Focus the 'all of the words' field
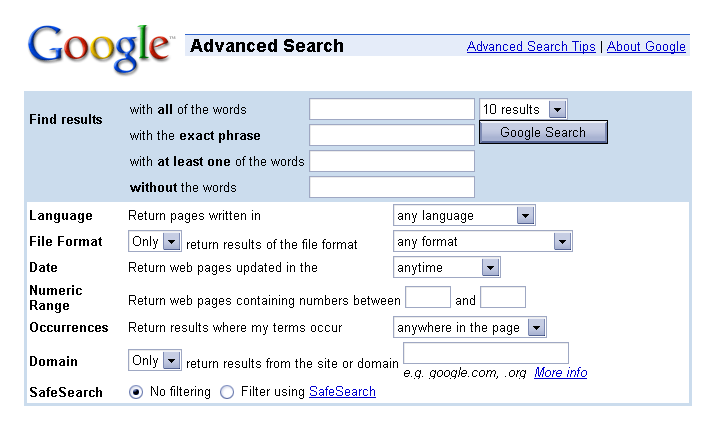This screenshot has width=723, height=421. (x=392, y=109)
